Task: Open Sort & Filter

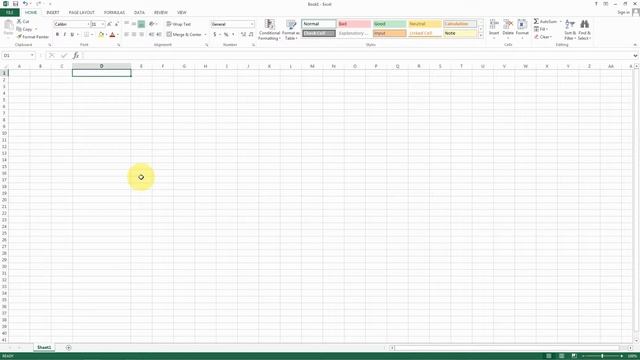Action: 570,29
